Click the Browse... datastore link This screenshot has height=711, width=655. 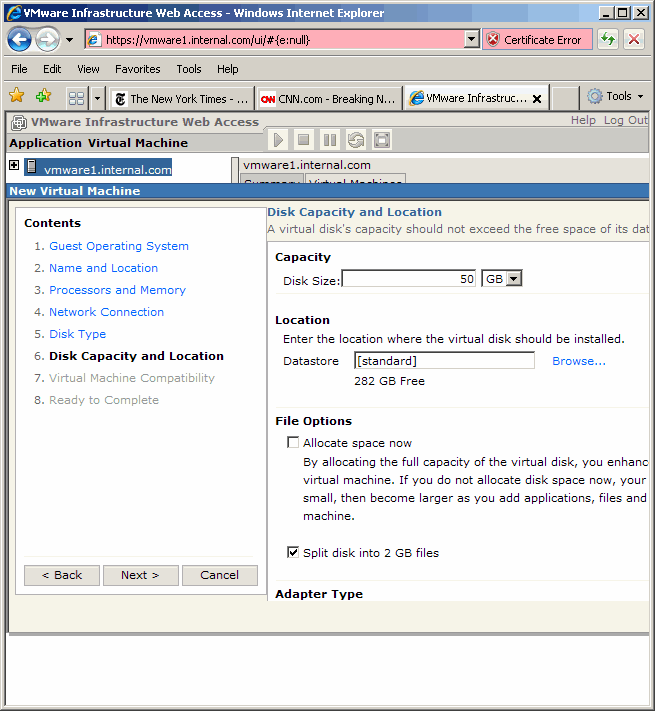click(578, 361)
